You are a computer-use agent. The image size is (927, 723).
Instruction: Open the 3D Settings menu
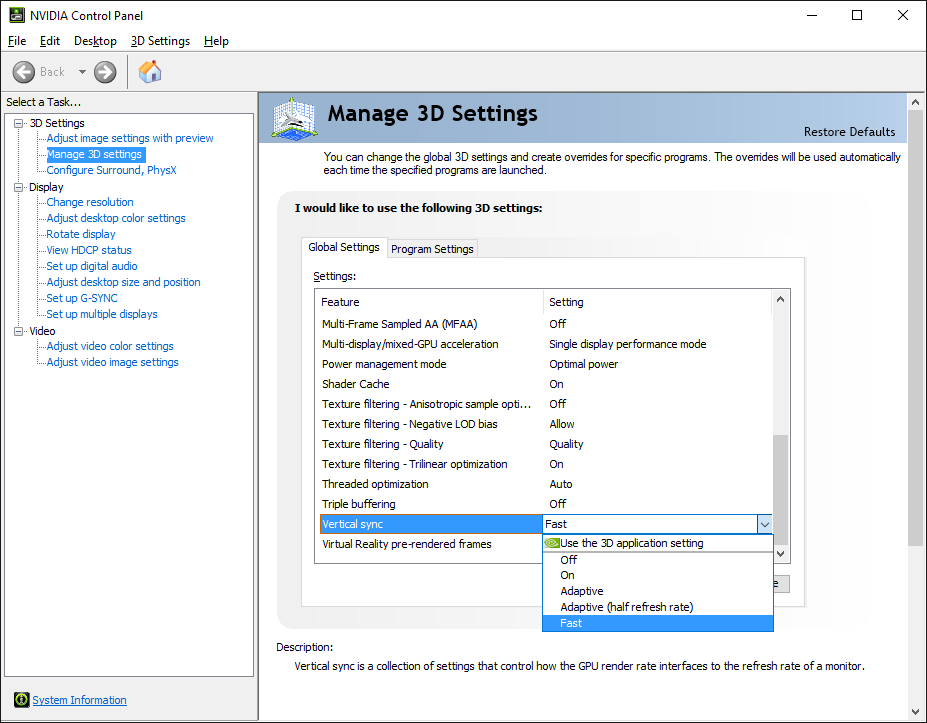click(160, 41)
